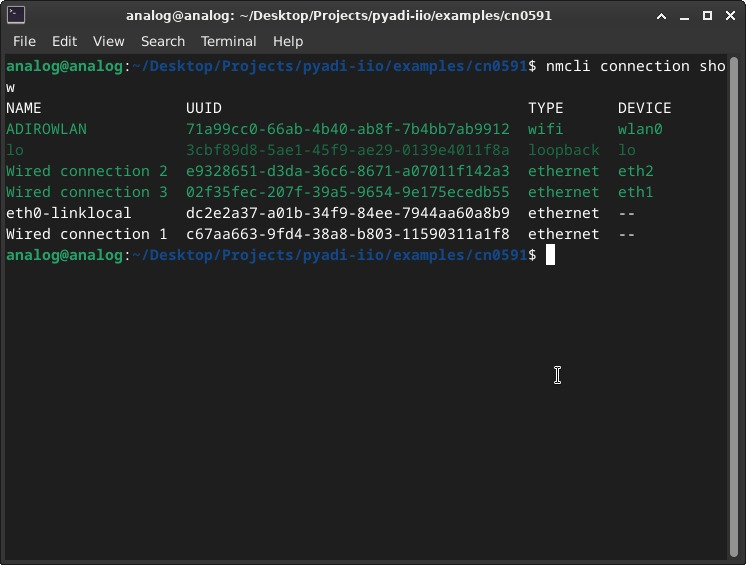746x565 pixels.
Task: Close the terminal window
Action: [730, 16]
